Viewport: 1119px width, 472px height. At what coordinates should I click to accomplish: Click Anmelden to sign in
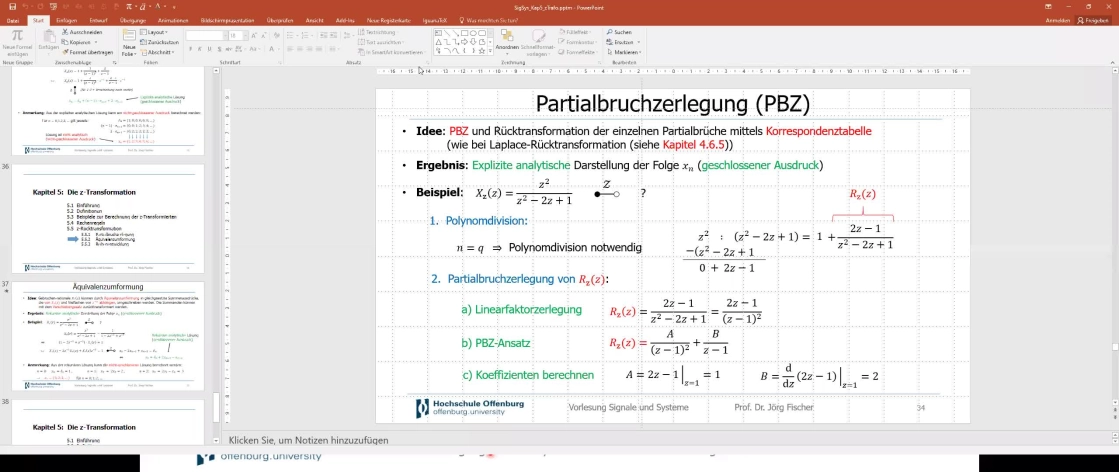(x=1058, y=20)
